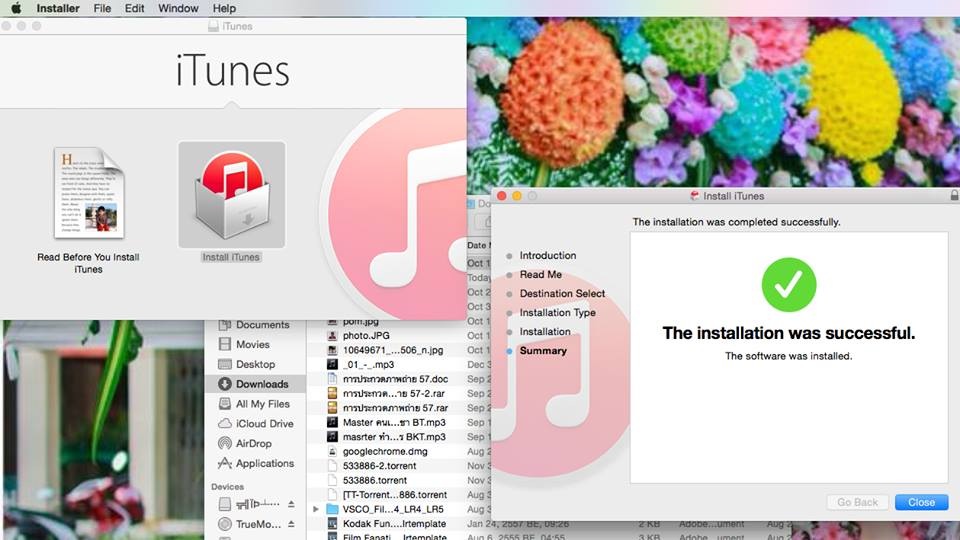Select the VSCO_Fil...4_LR4_LR5 folder

393,509
